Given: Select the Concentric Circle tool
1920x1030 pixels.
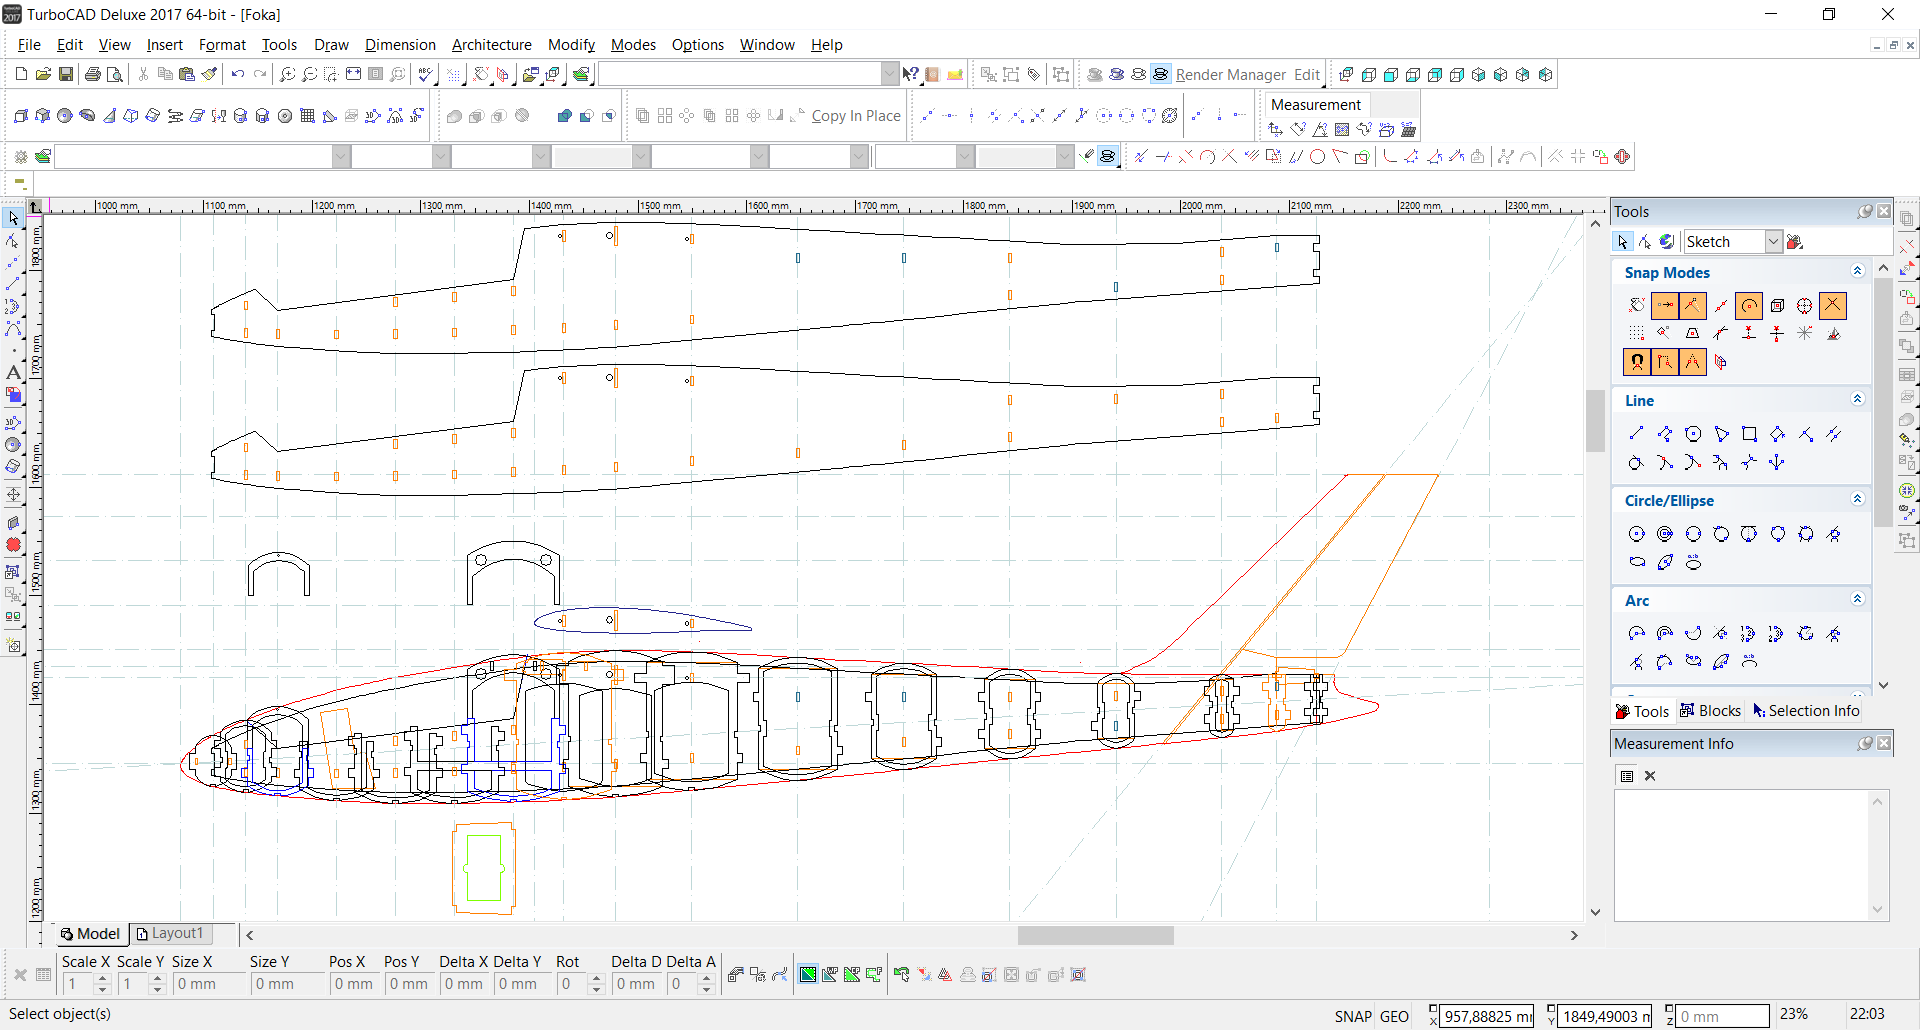Looking at the screenshot, I should pos(1665,534).
